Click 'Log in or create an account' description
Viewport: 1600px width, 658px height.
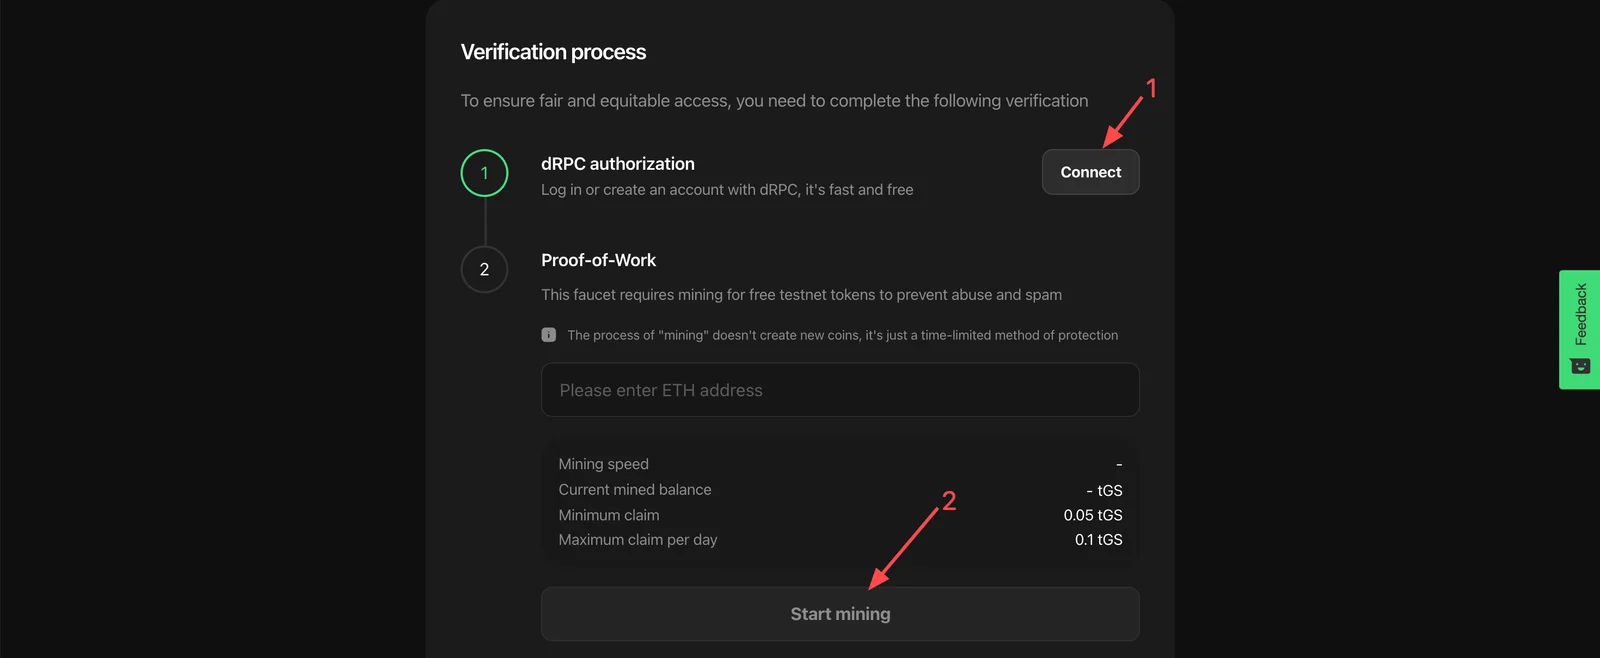point(727,190)
